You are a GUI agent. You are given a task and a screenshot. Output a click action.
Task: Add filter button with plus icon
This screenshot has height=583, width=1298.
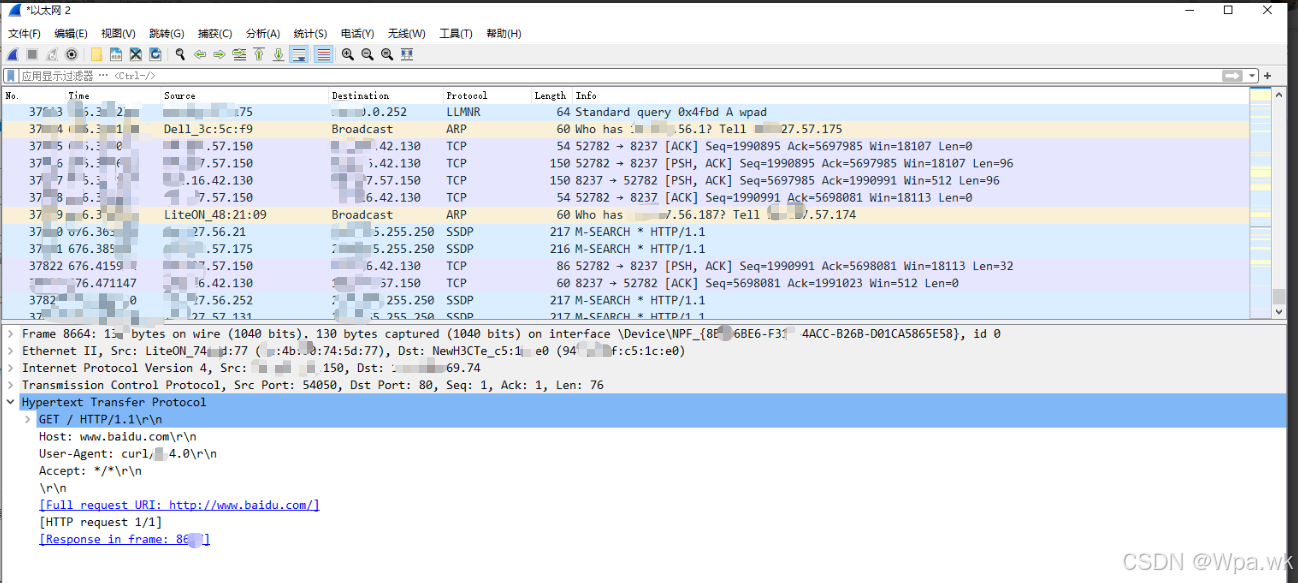coord(1267,76)
